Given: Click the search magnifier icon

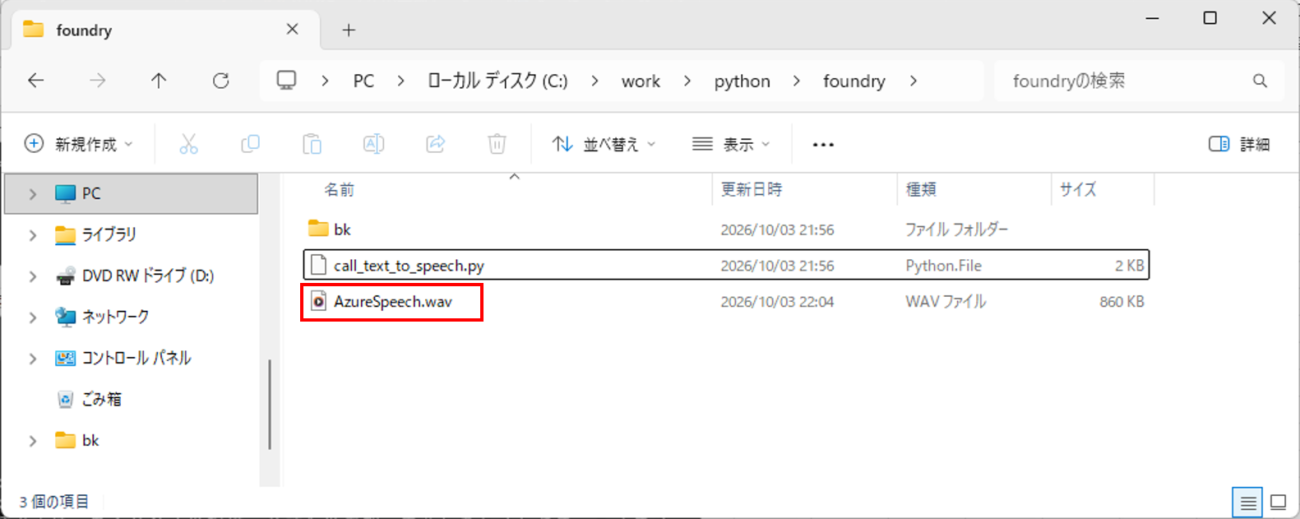Looking at the screenshot, I should tap(1260, 81).
